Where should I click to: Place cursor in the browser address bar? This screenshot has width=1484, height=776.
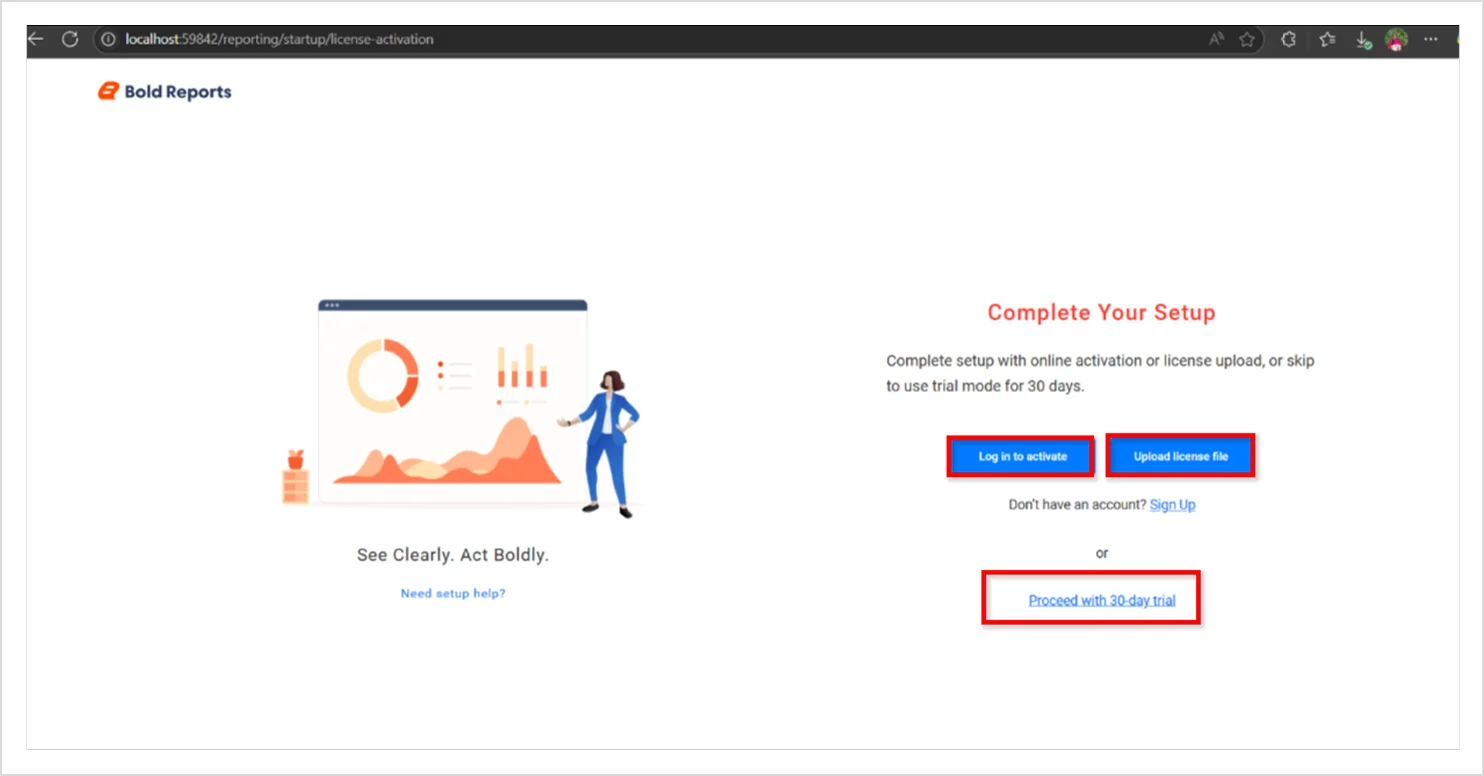click(x=300, y=39)
